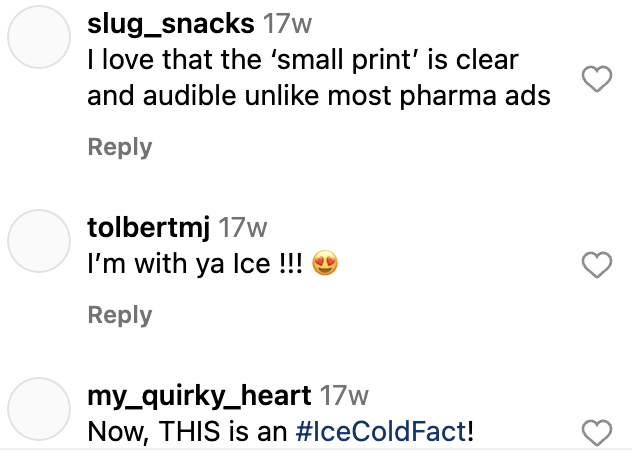Click the heart-eyes emoji in tolbertmj's comment
This screenshot has width=632, height=456.
(325, 263)
